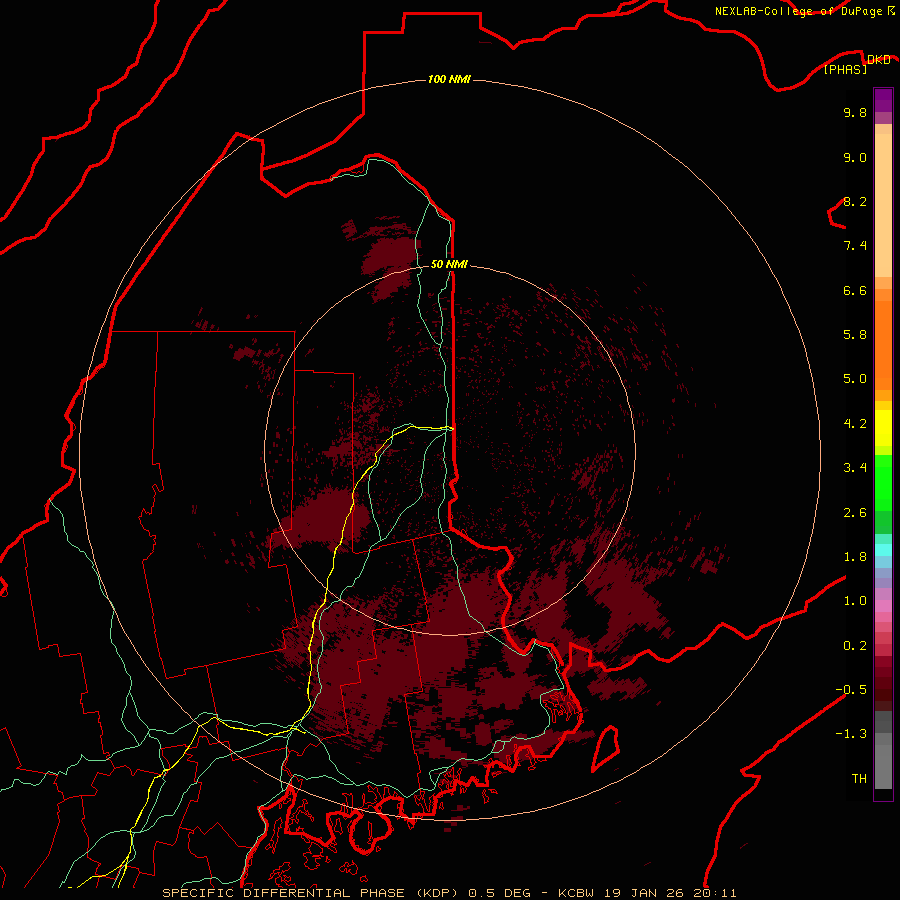Click the 8.2 value on the color scale
This screenshot has width=900, height=900.
(855, 201)
